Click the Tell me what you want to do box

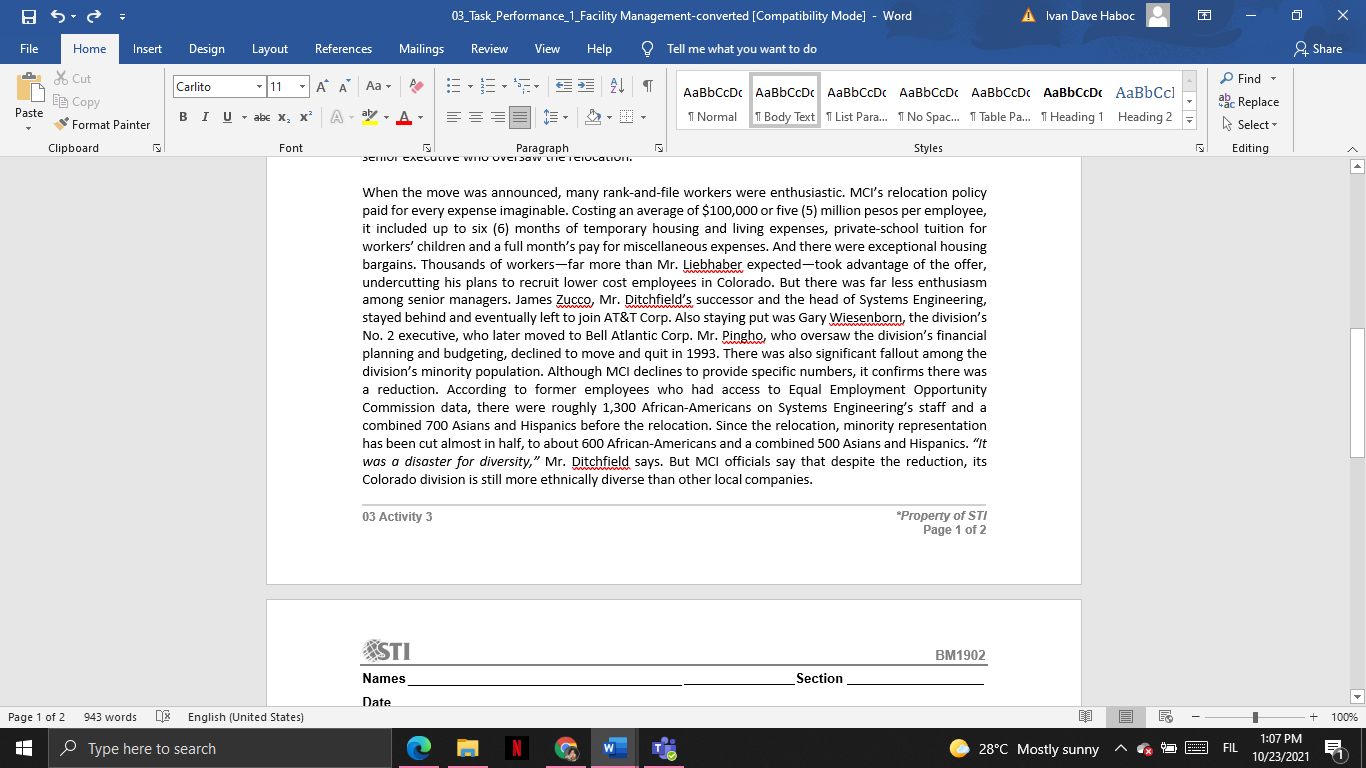point(741,49)
